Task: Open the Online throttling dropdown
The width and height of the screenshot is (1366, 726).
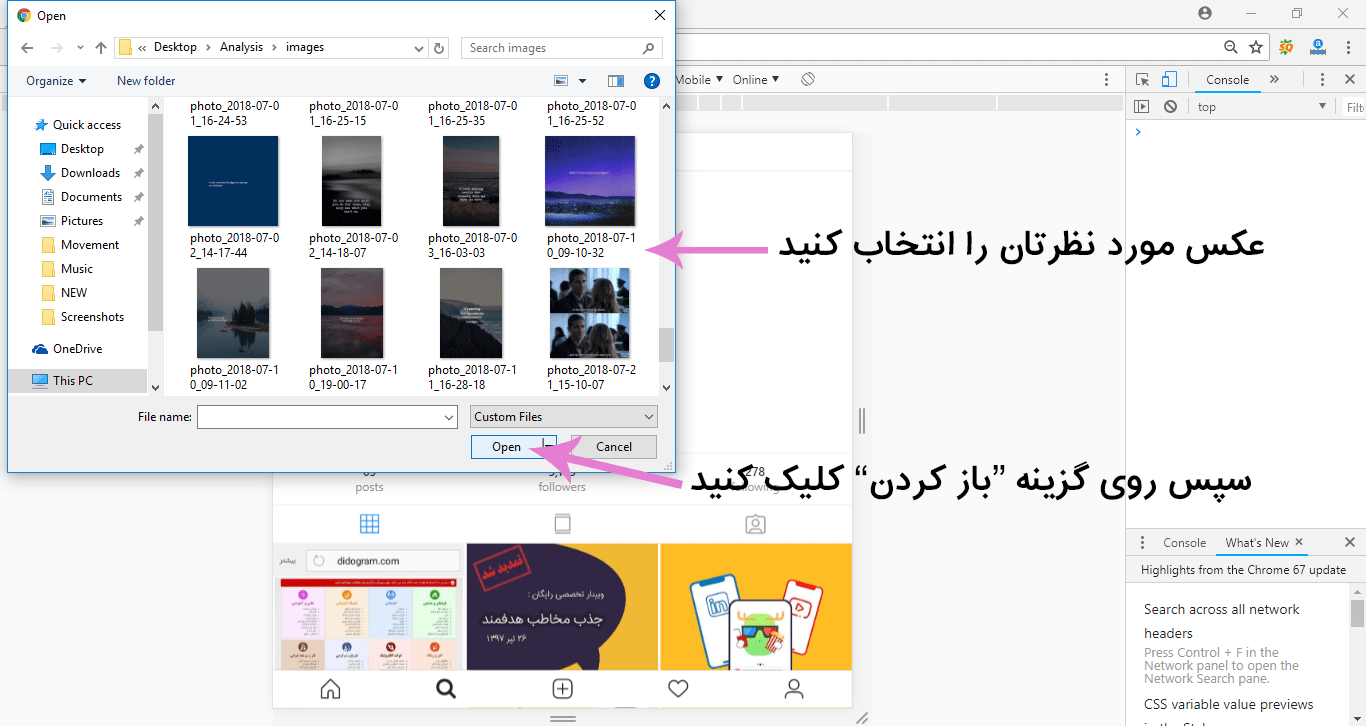Action: coord(755,80)
